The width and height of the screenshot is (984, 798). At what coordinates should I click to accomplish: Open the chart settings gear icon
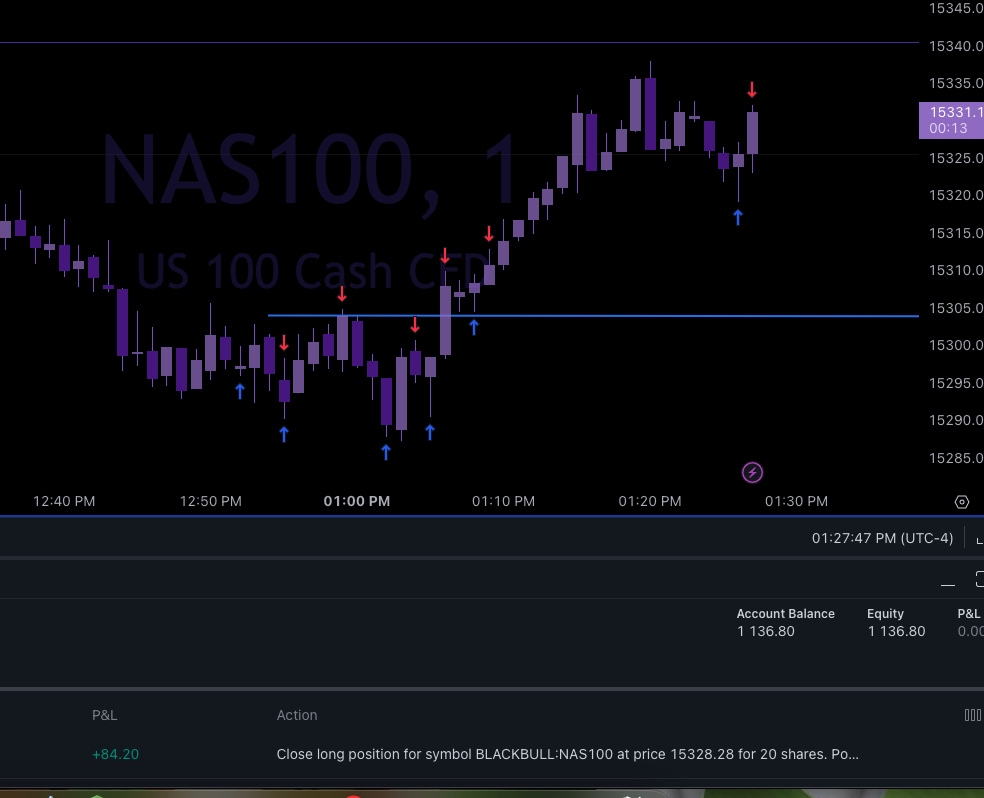click(961, 501)
